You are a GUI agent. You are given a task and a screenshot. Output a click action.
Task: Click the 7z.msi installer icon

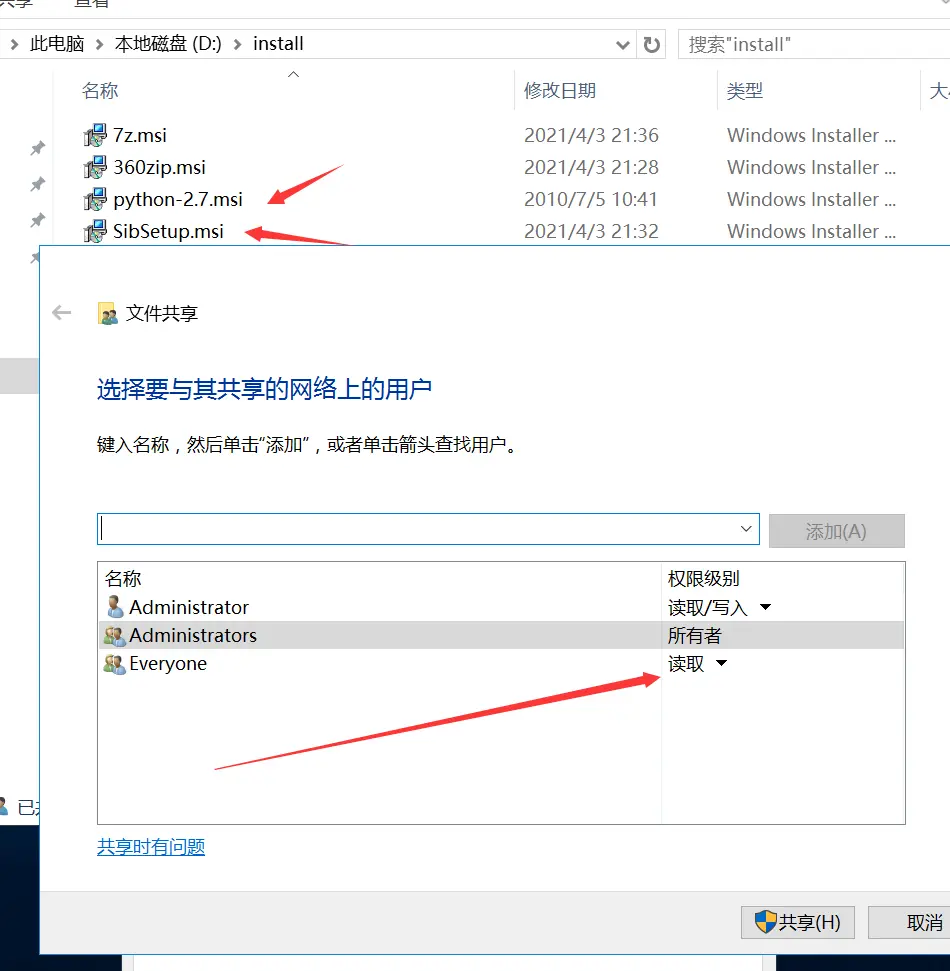[95, 135]
